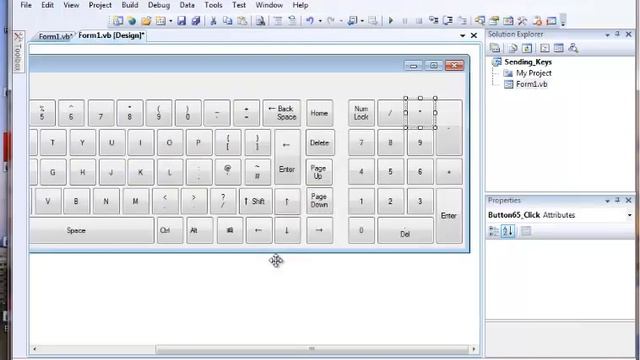Screen dimensions: 640x360
Task: Open the Add New Item dropdown arrow
Action: click(x=171, y=21)
